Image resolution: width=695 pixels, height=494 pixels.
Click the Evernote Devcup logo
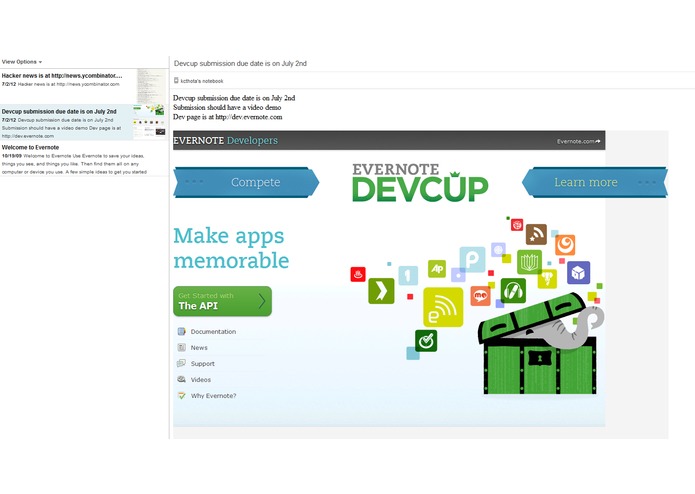click(x=420, y=183)
